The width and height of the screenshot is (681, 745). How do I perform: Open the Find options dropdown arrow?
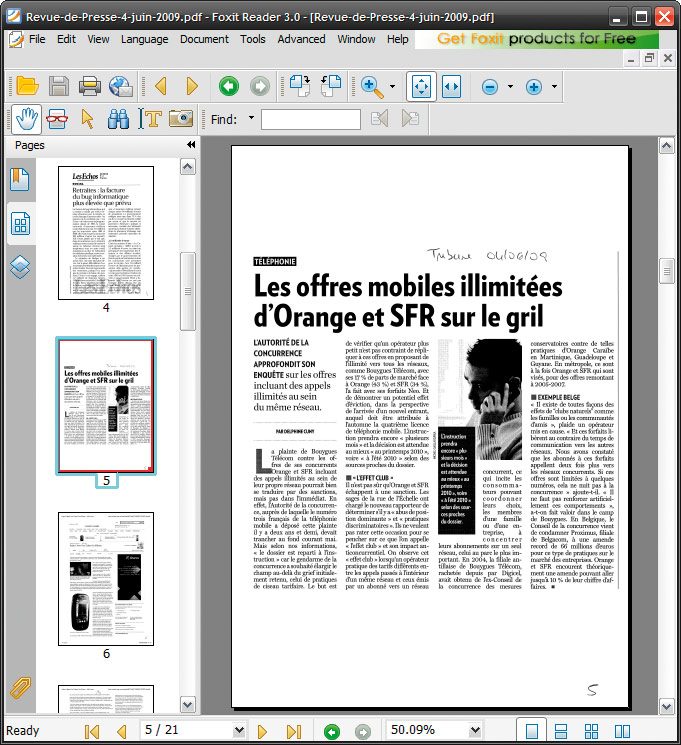coord(251,118)
